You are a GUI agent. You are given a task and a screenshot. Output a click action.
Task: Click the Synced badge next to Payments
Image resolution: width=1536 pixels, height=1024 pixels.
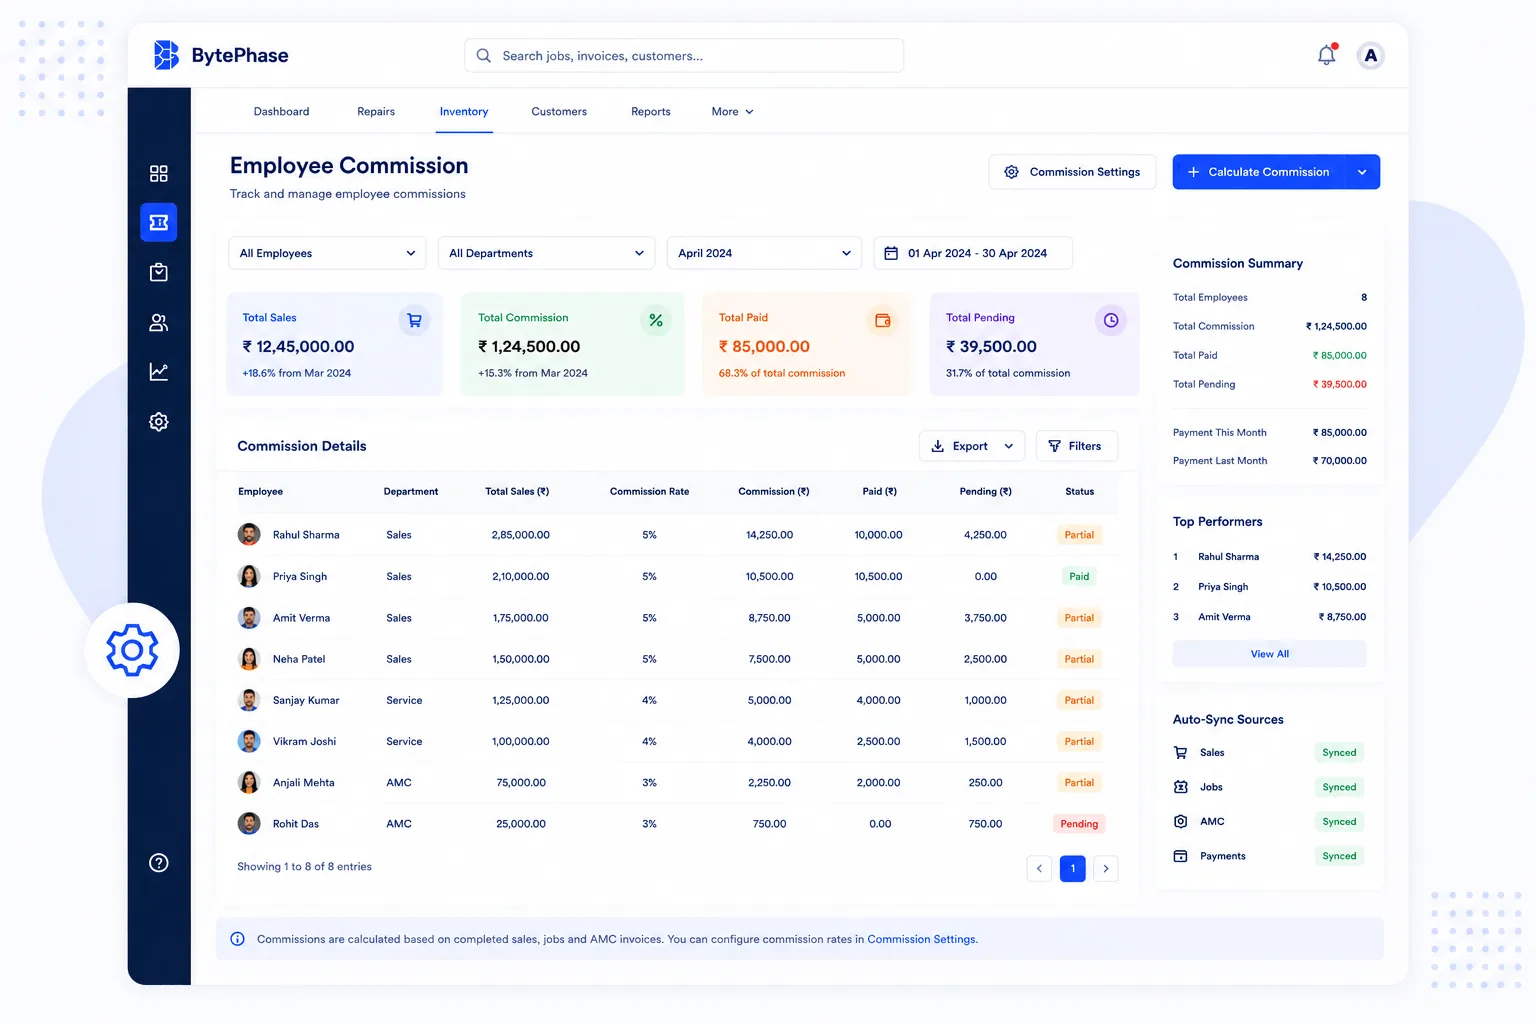(1339, 856)
